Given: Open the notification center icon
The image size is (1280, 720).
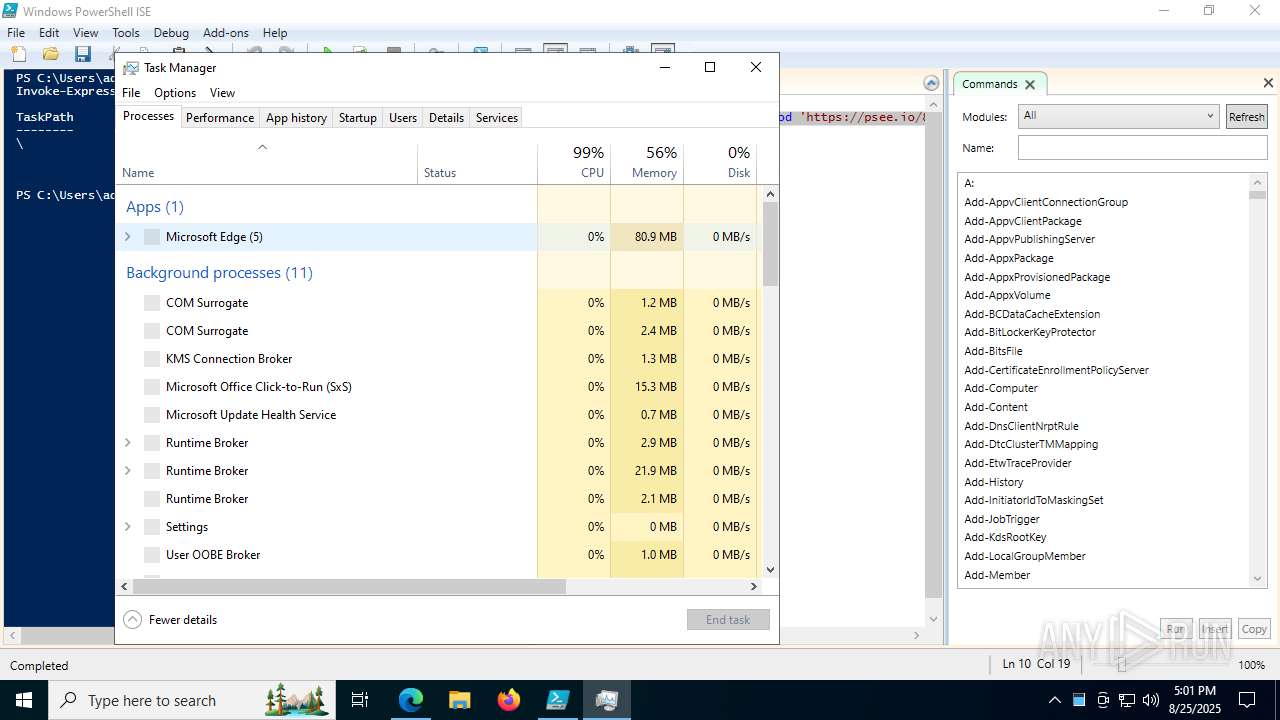Looking at the screenshot, I should [1247, 700].
